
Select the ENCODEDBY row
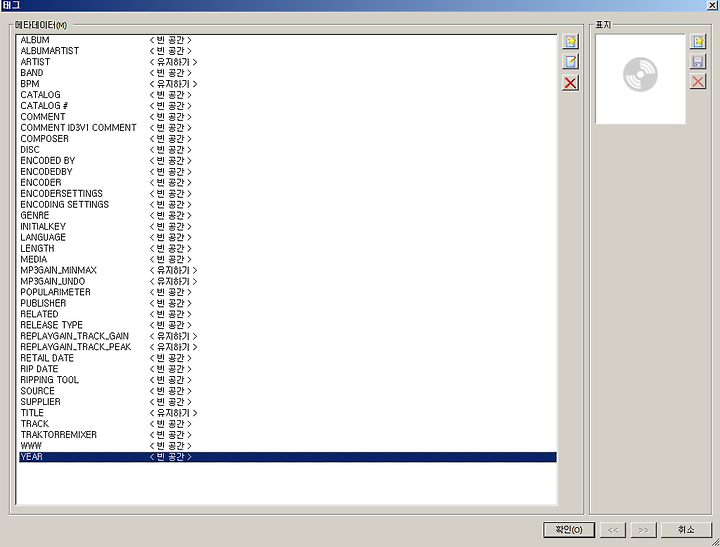click(x=288, y=172)
